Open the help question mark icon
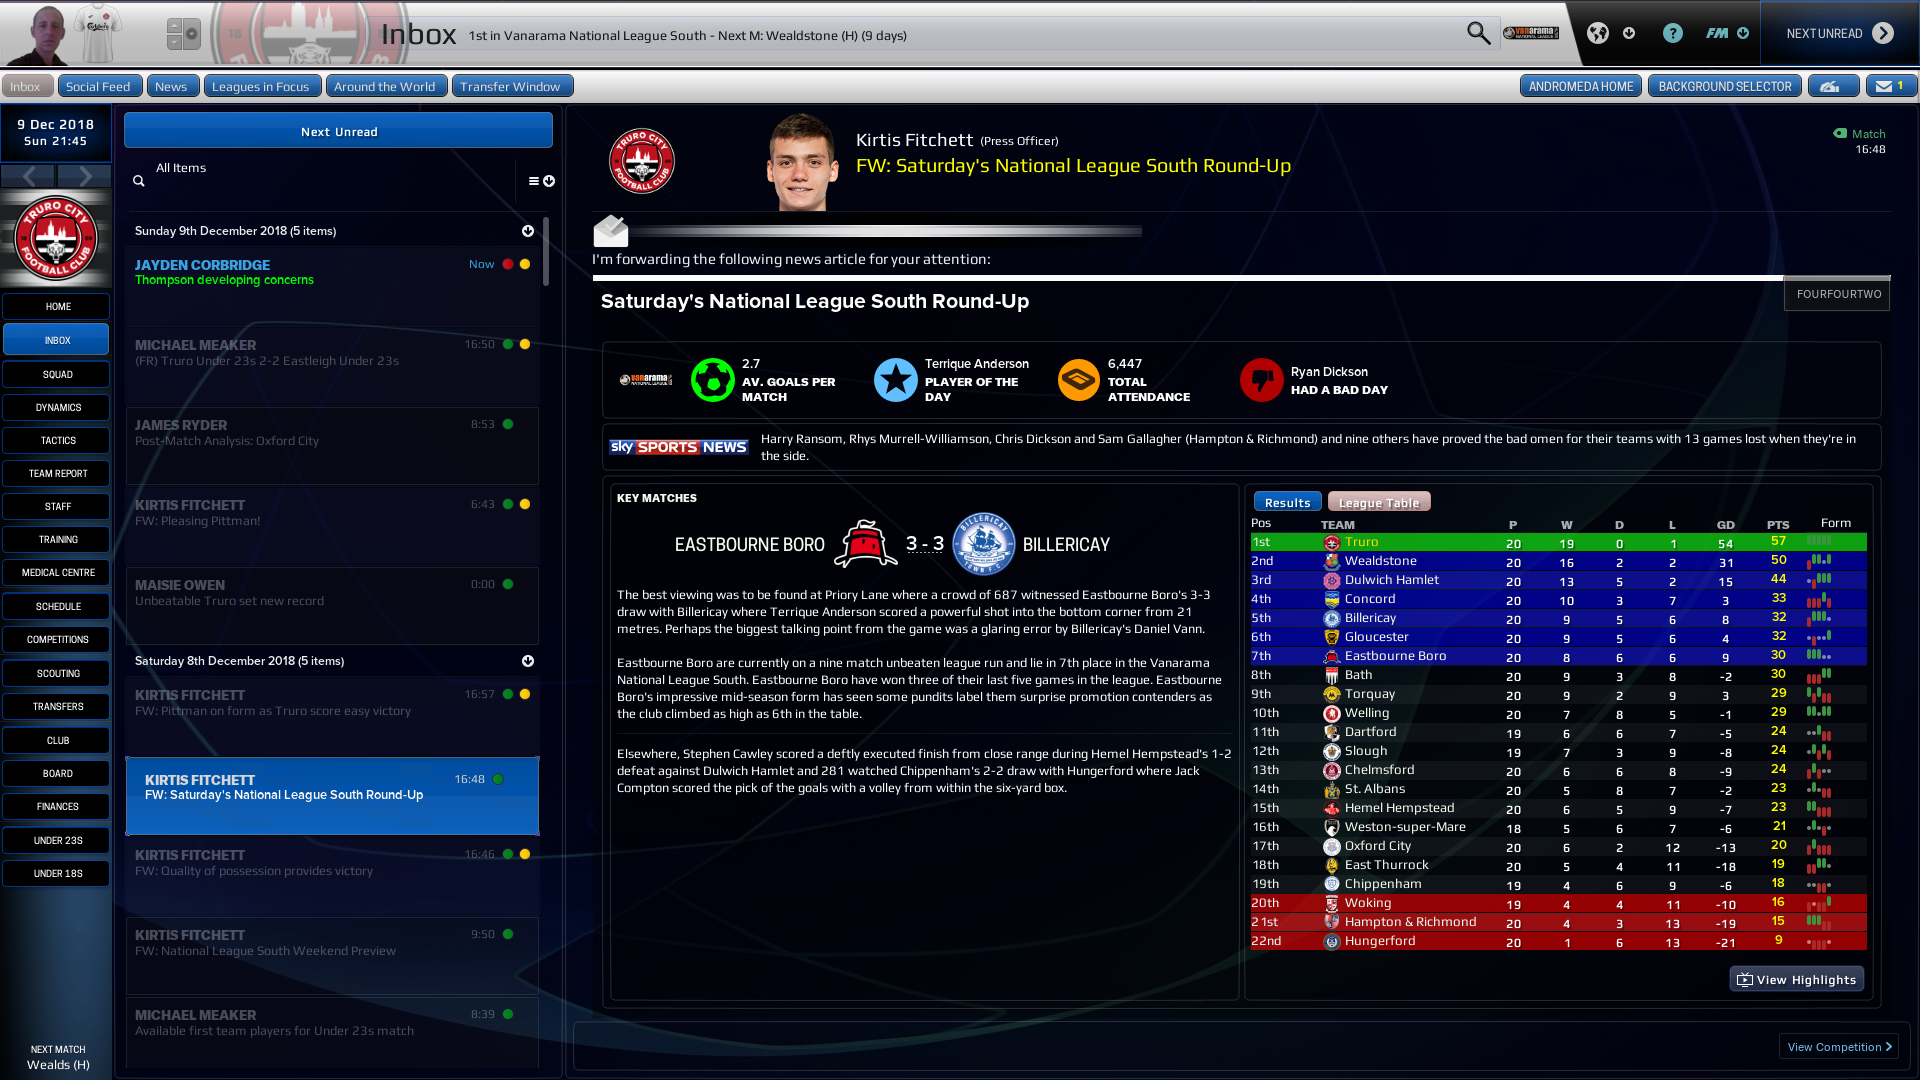Image resolution: width=1920 pixels, height=1080 pixels. pyautogui.click(x=1672, y=33)
